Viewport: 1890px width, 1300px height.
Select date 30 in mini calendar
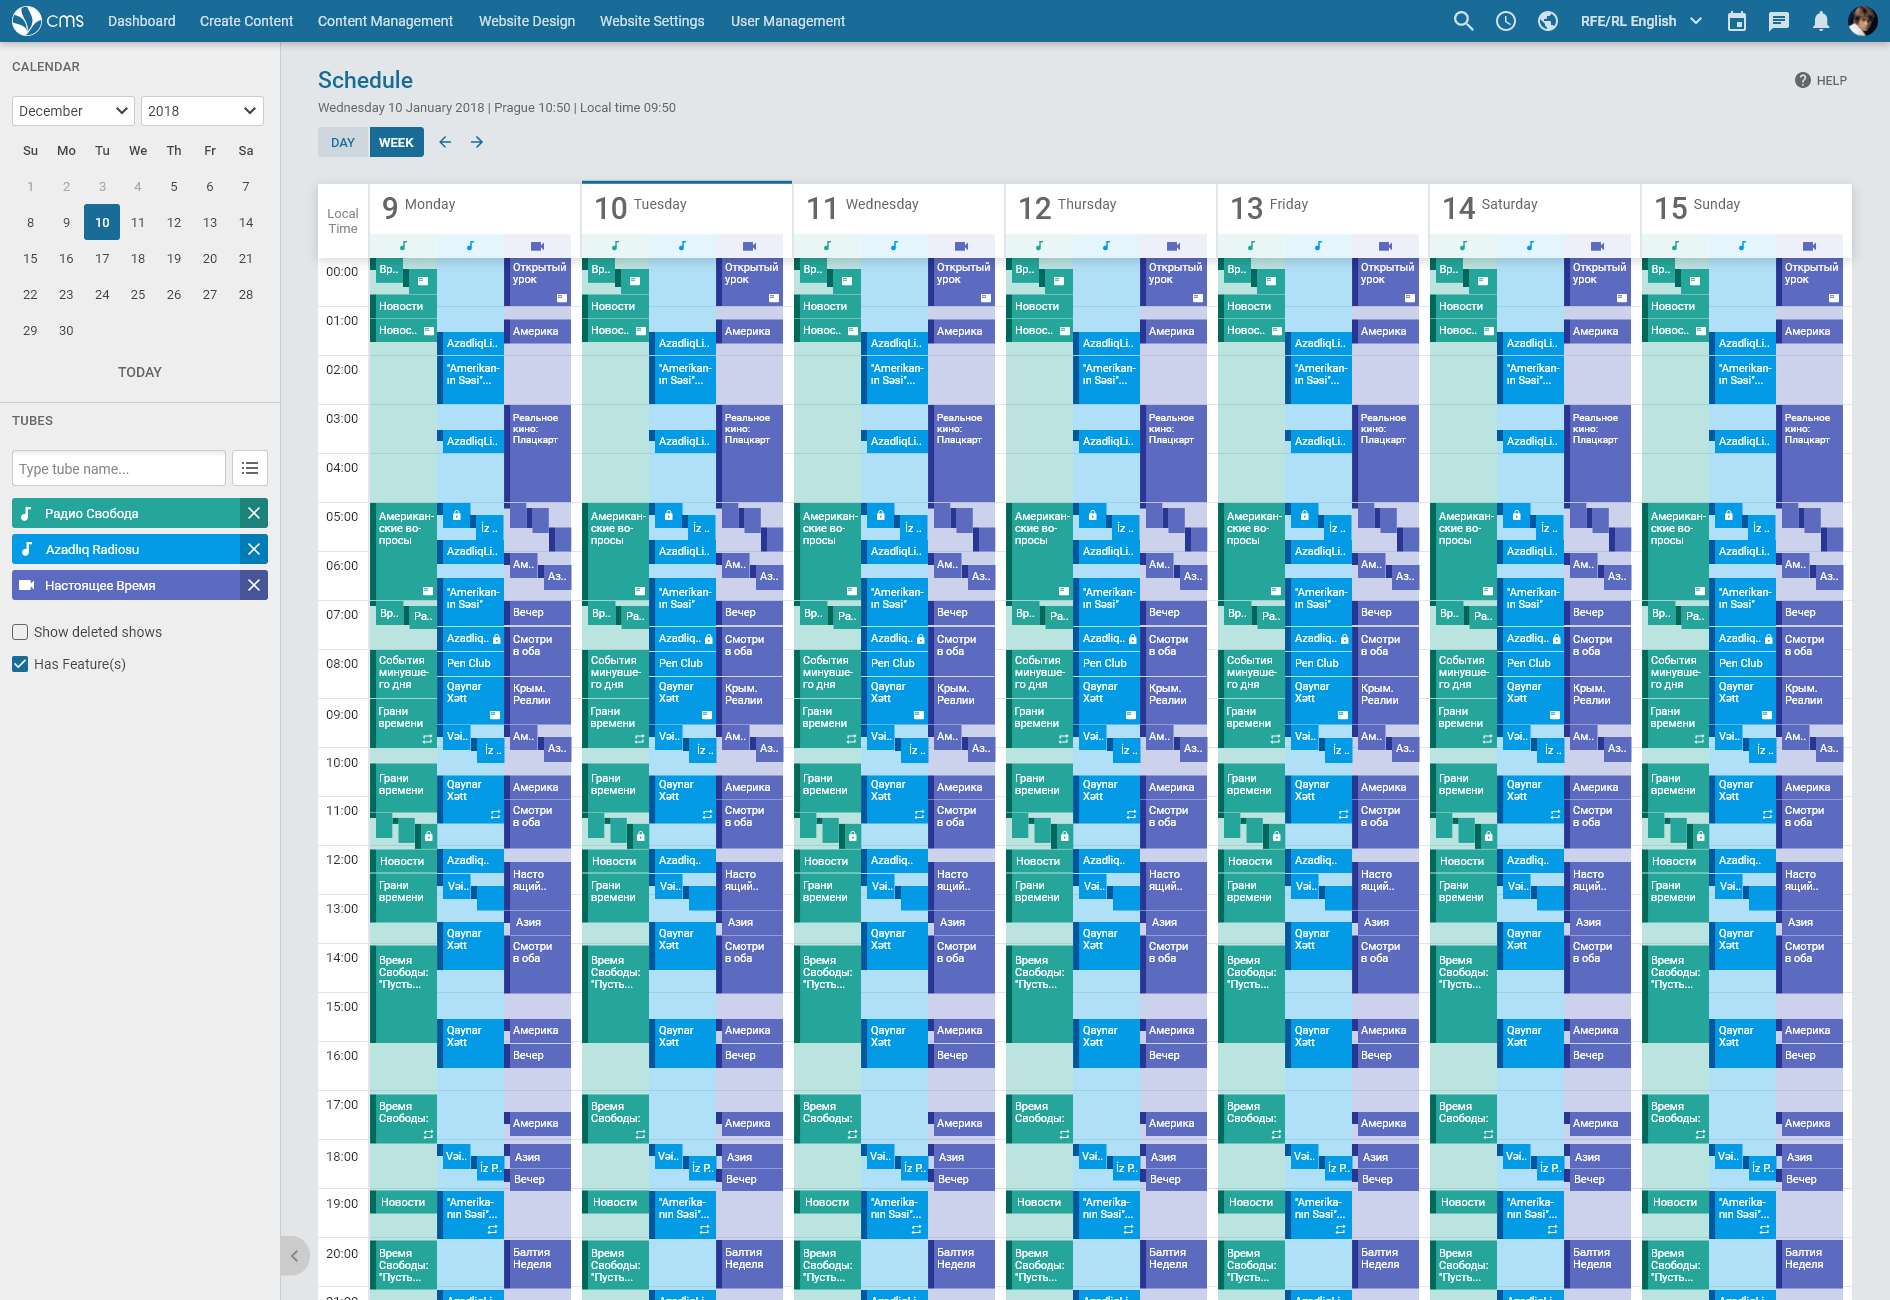[x=66, y=330]
